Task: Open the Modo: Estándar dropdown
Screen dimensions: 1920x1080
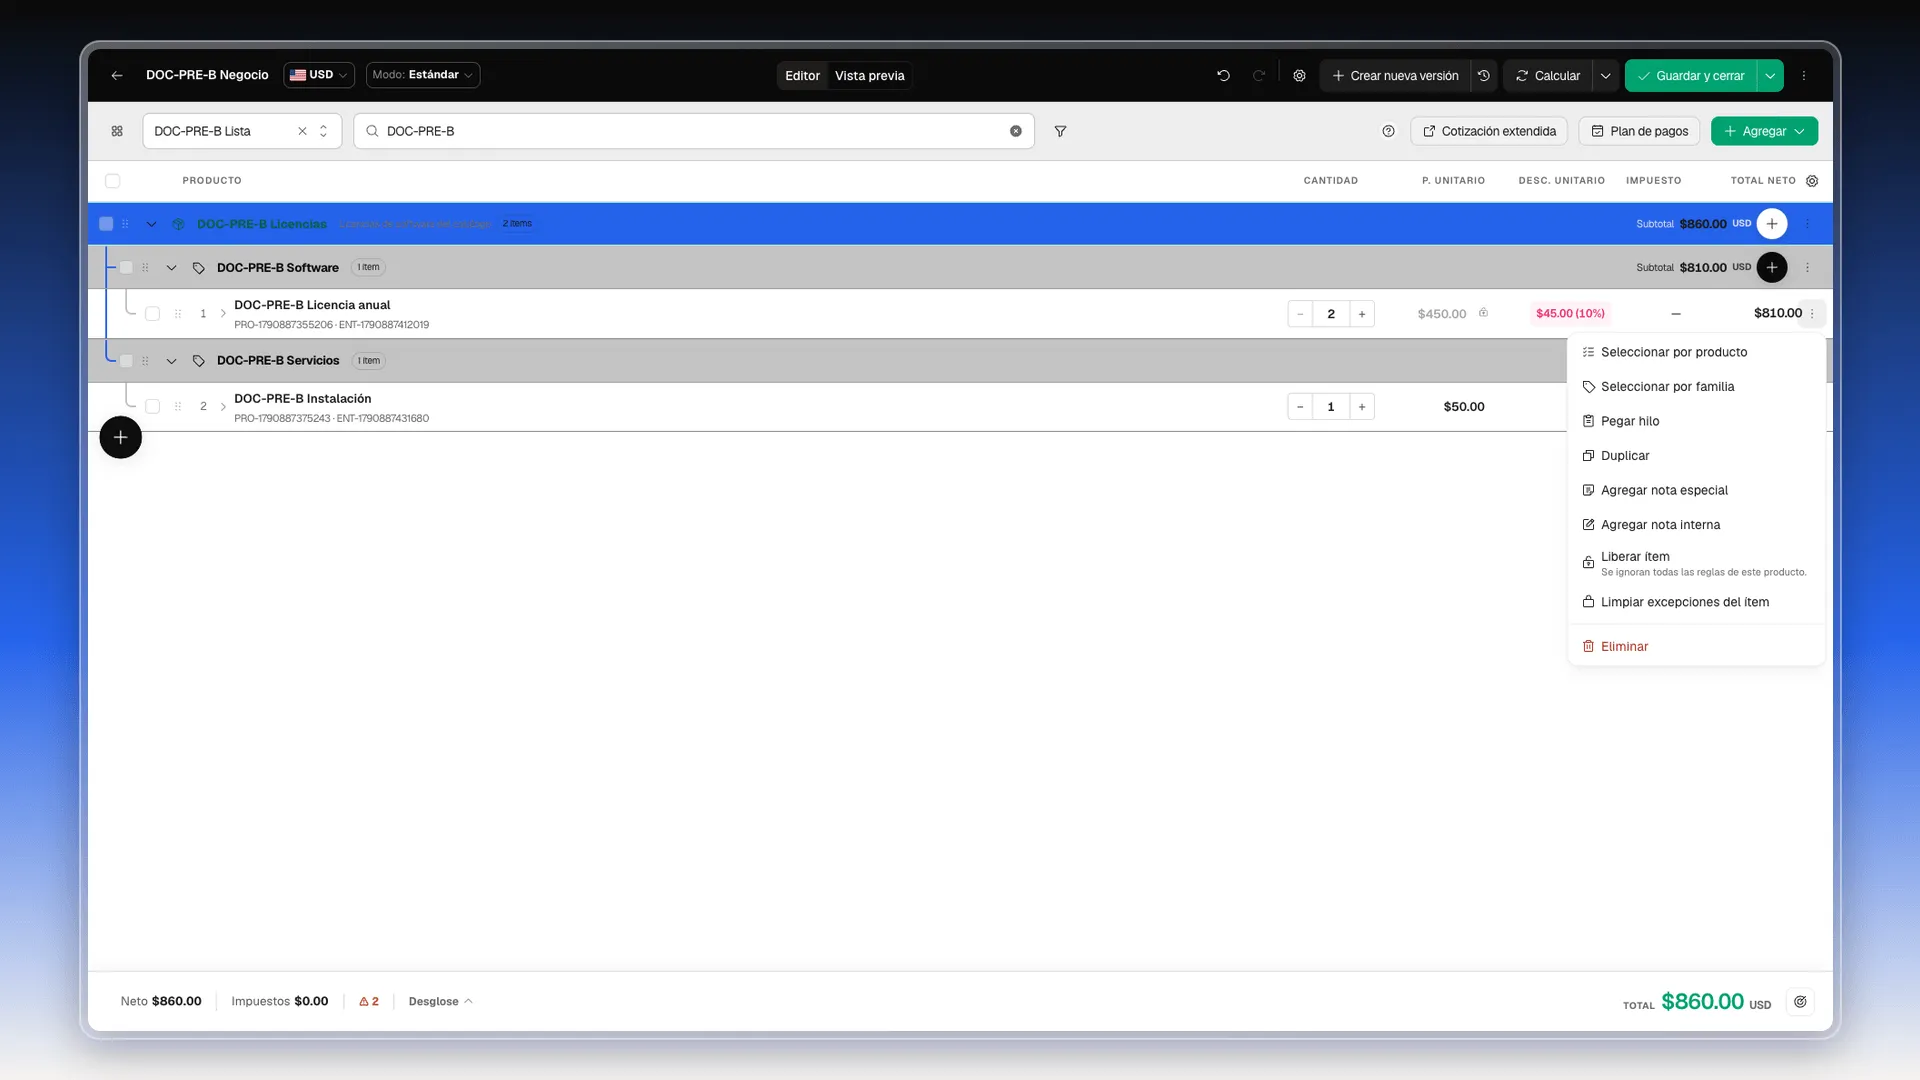Action: coord(423,75)
